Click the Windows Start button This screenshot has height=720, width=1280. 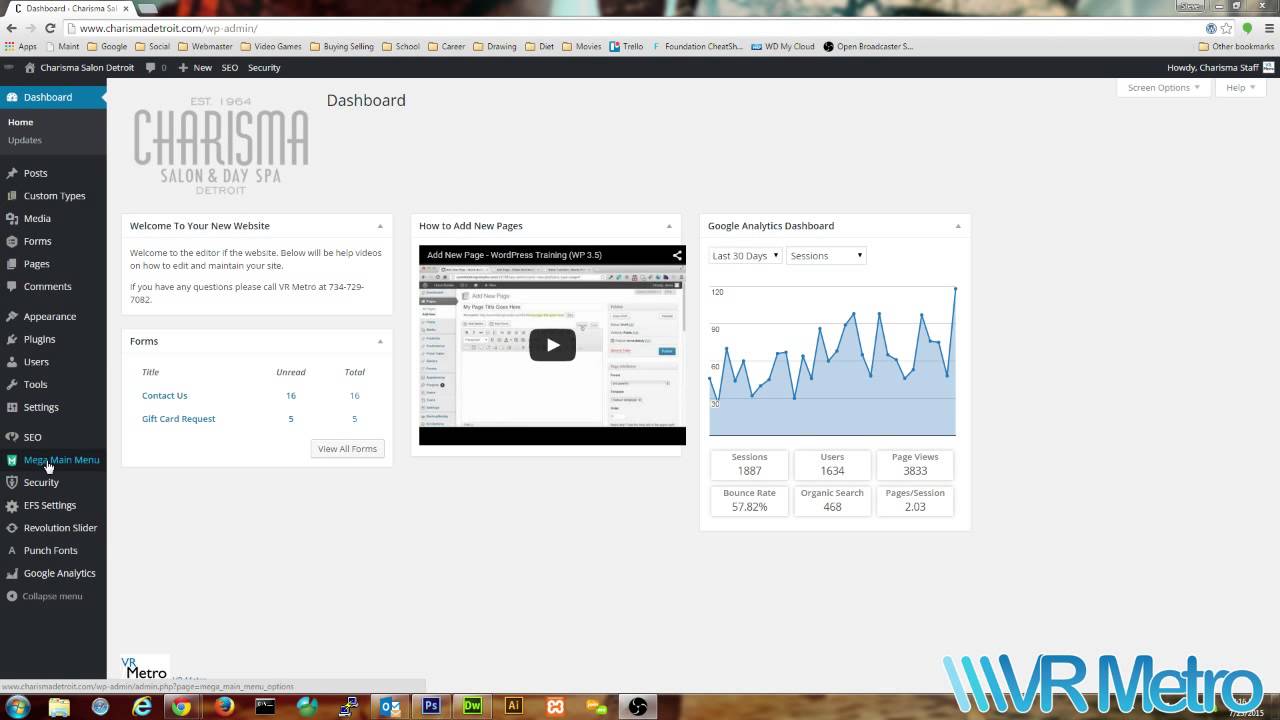click(17, 706)
